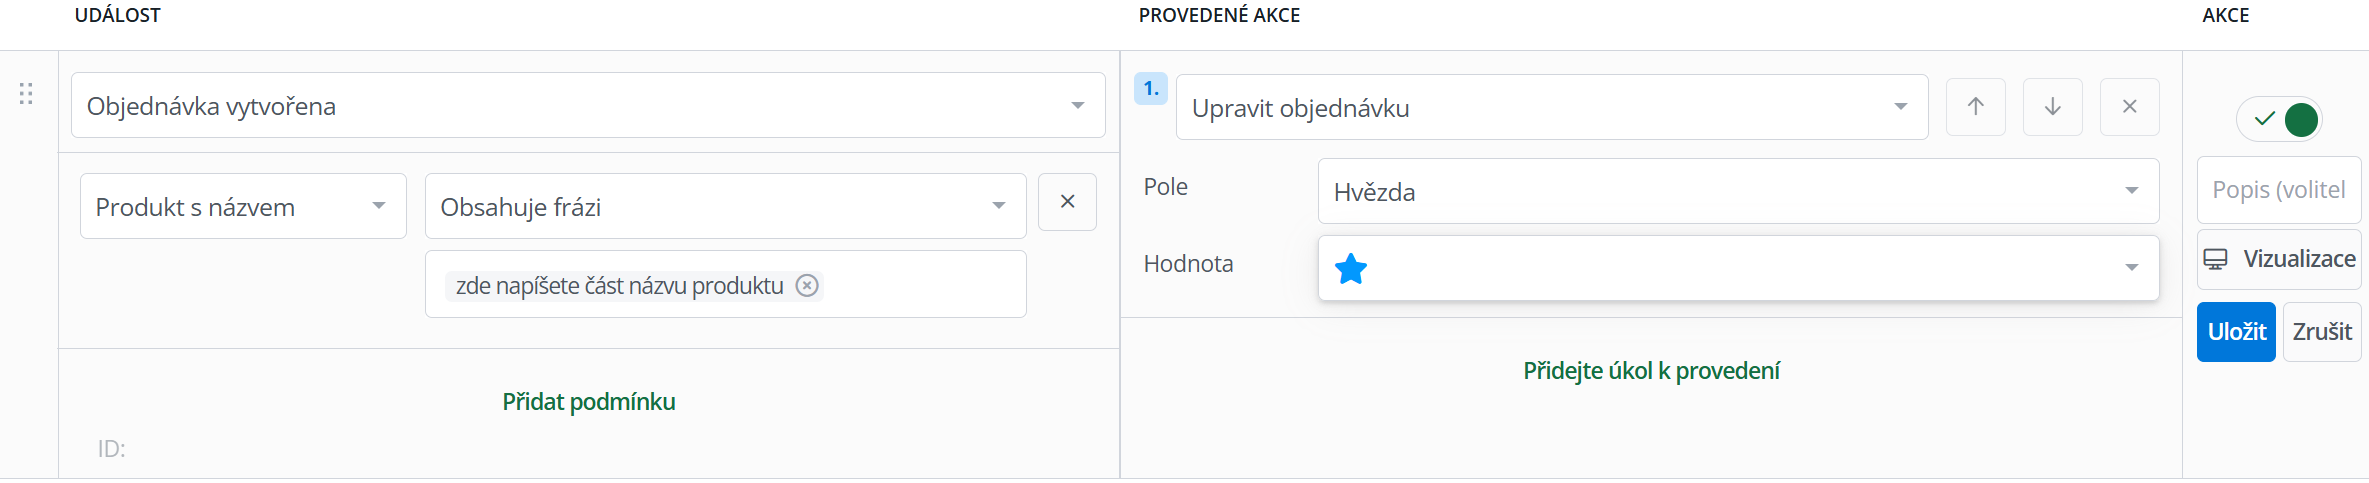2369x483 pixels.
Task: Toggle the green rule active switch
Action: [x=2279, y=120]
